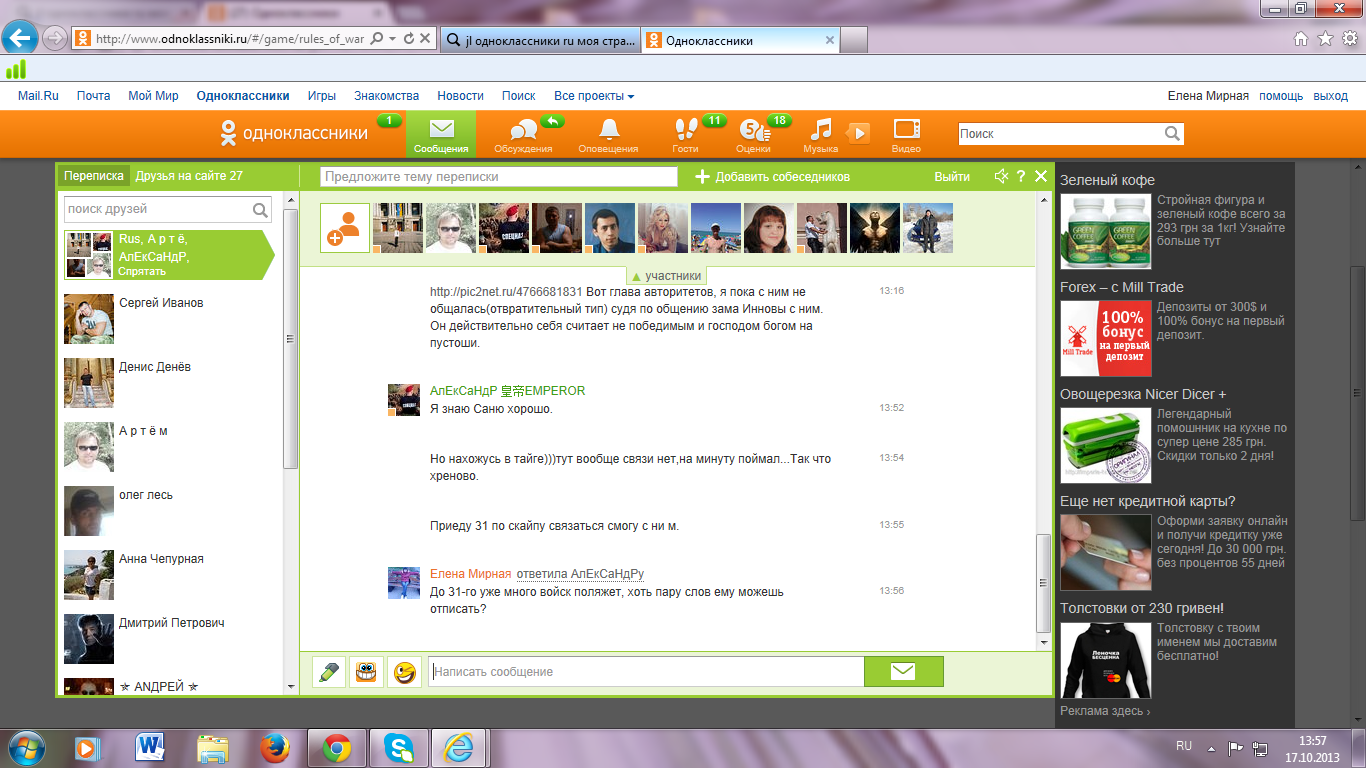Open the Оповещения bell icon

point(608,129)
